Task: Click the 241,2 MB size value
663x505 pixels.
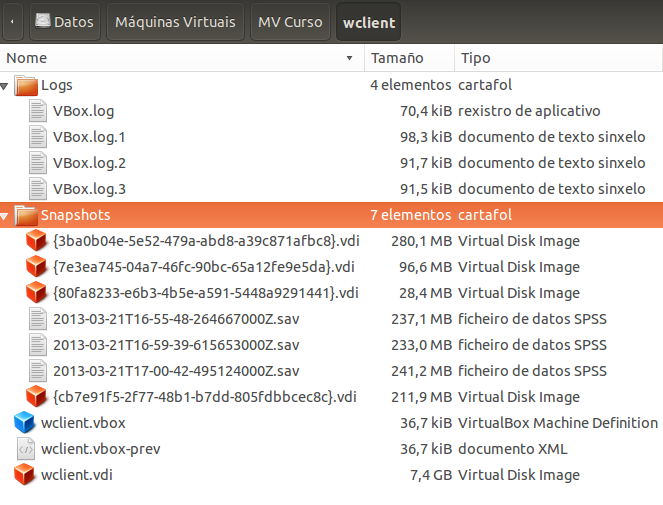Action: 422,371
